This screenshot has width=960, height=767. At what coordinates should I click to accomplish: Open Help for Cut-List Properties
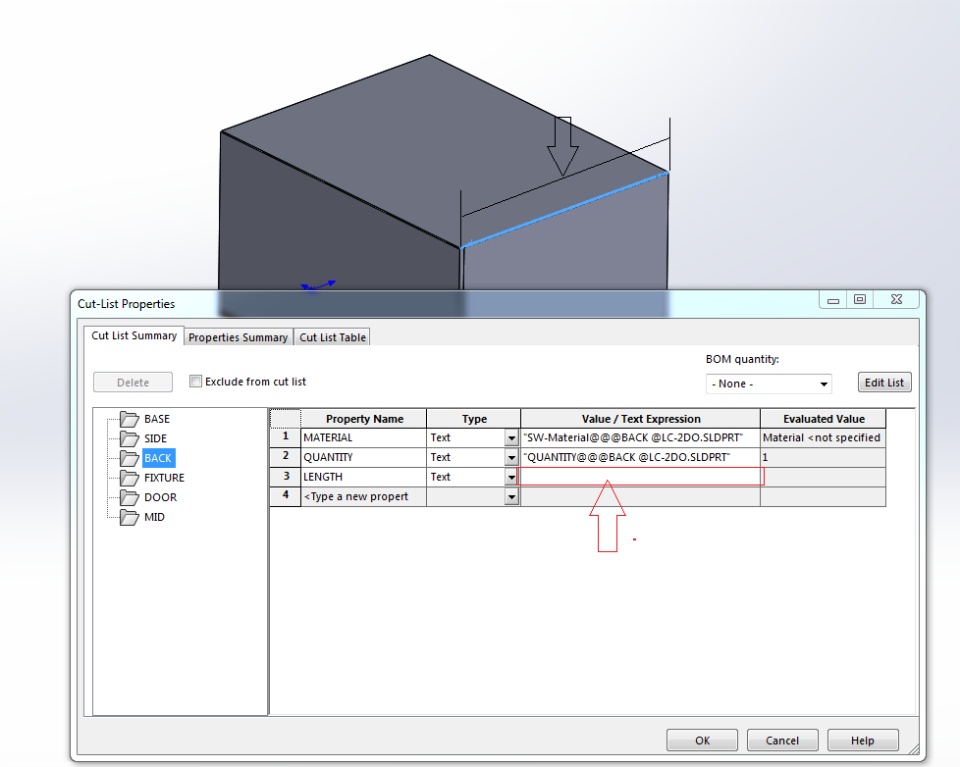(x=863, y=740)
